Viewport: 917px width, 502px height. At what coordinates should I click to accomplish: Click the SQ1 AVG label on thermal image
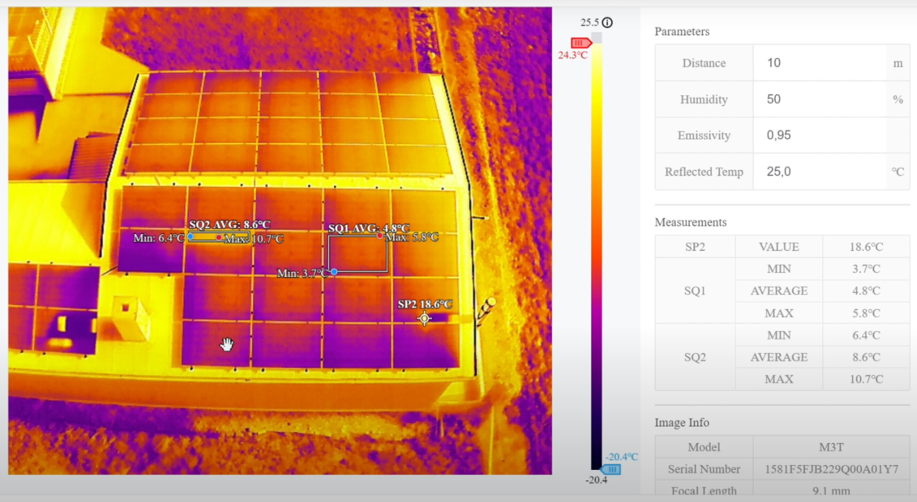pyautogui.click(x=368, y=228)
